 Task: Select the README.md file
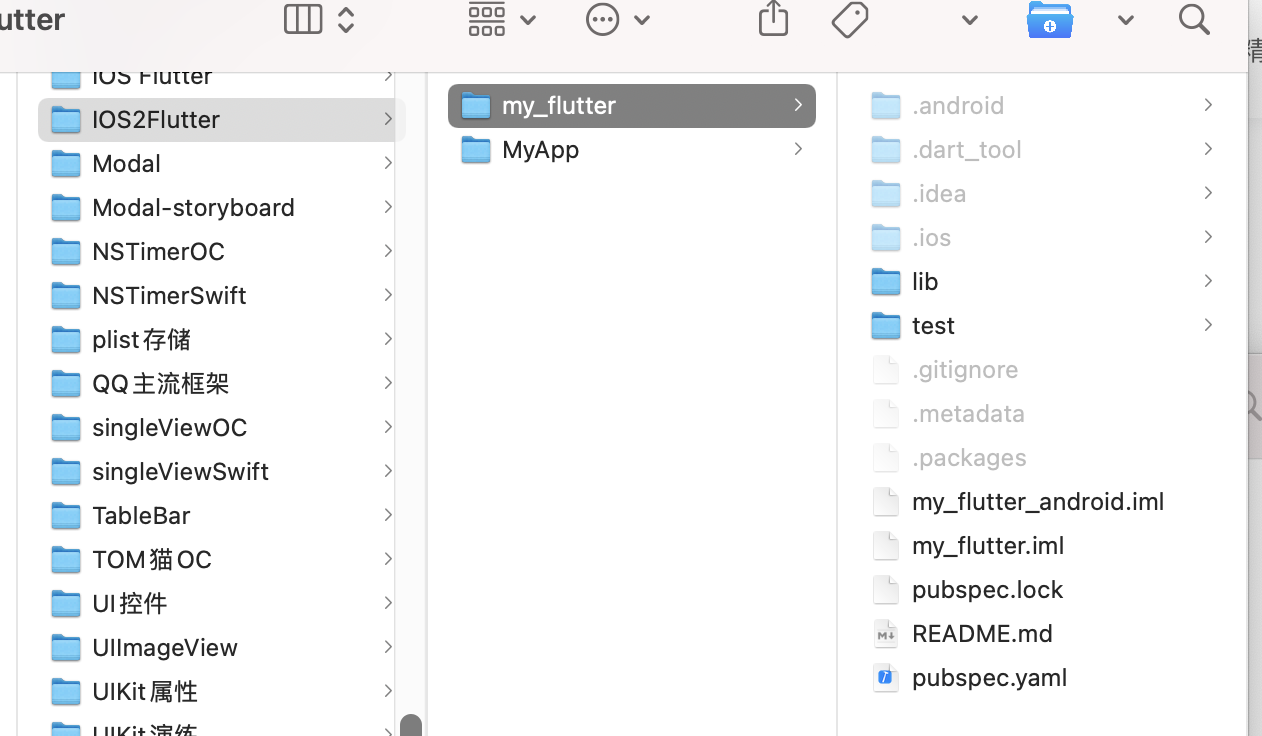[982, 633]
